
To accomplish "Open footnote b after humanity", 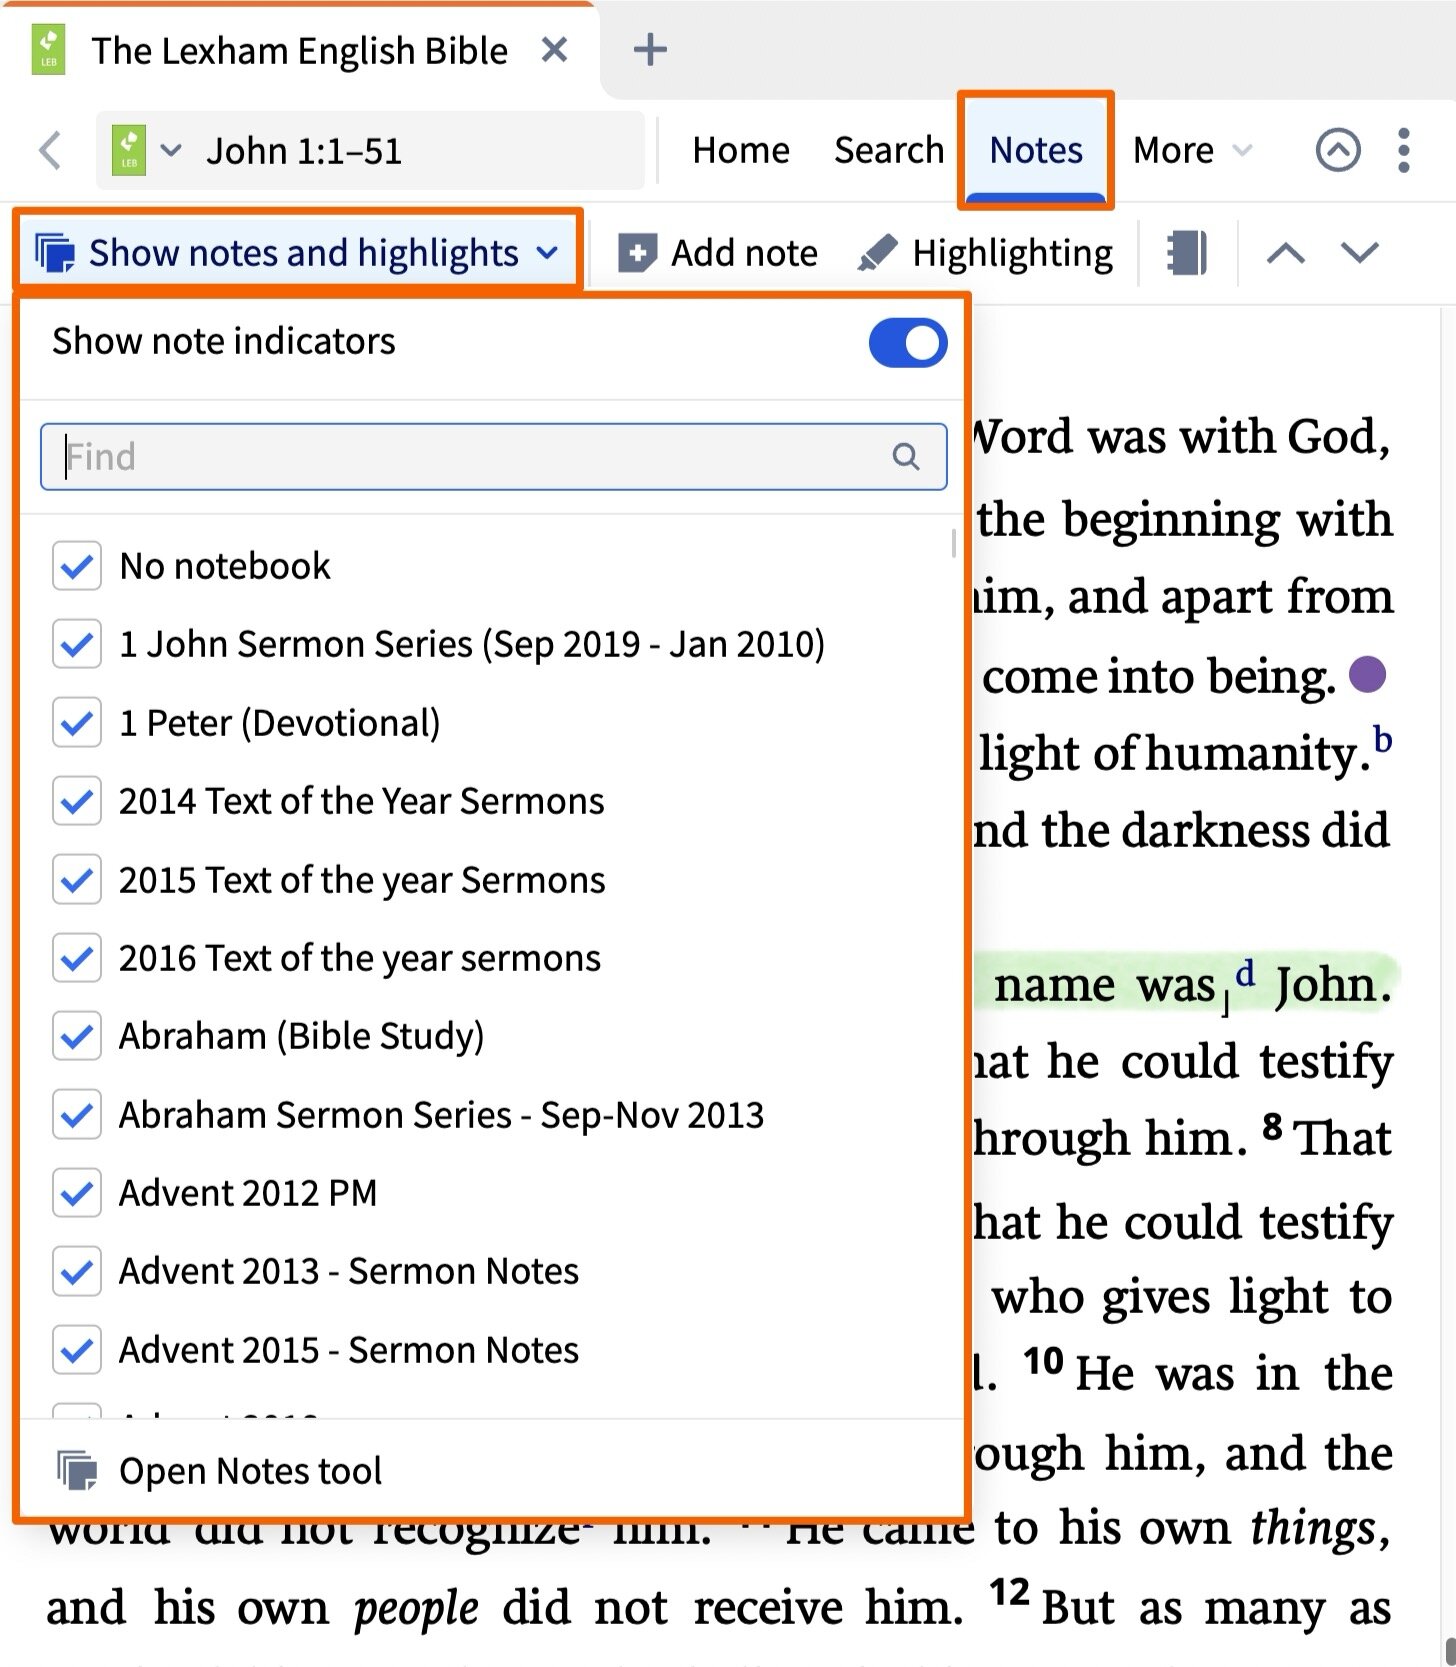I will [1382, 740].
